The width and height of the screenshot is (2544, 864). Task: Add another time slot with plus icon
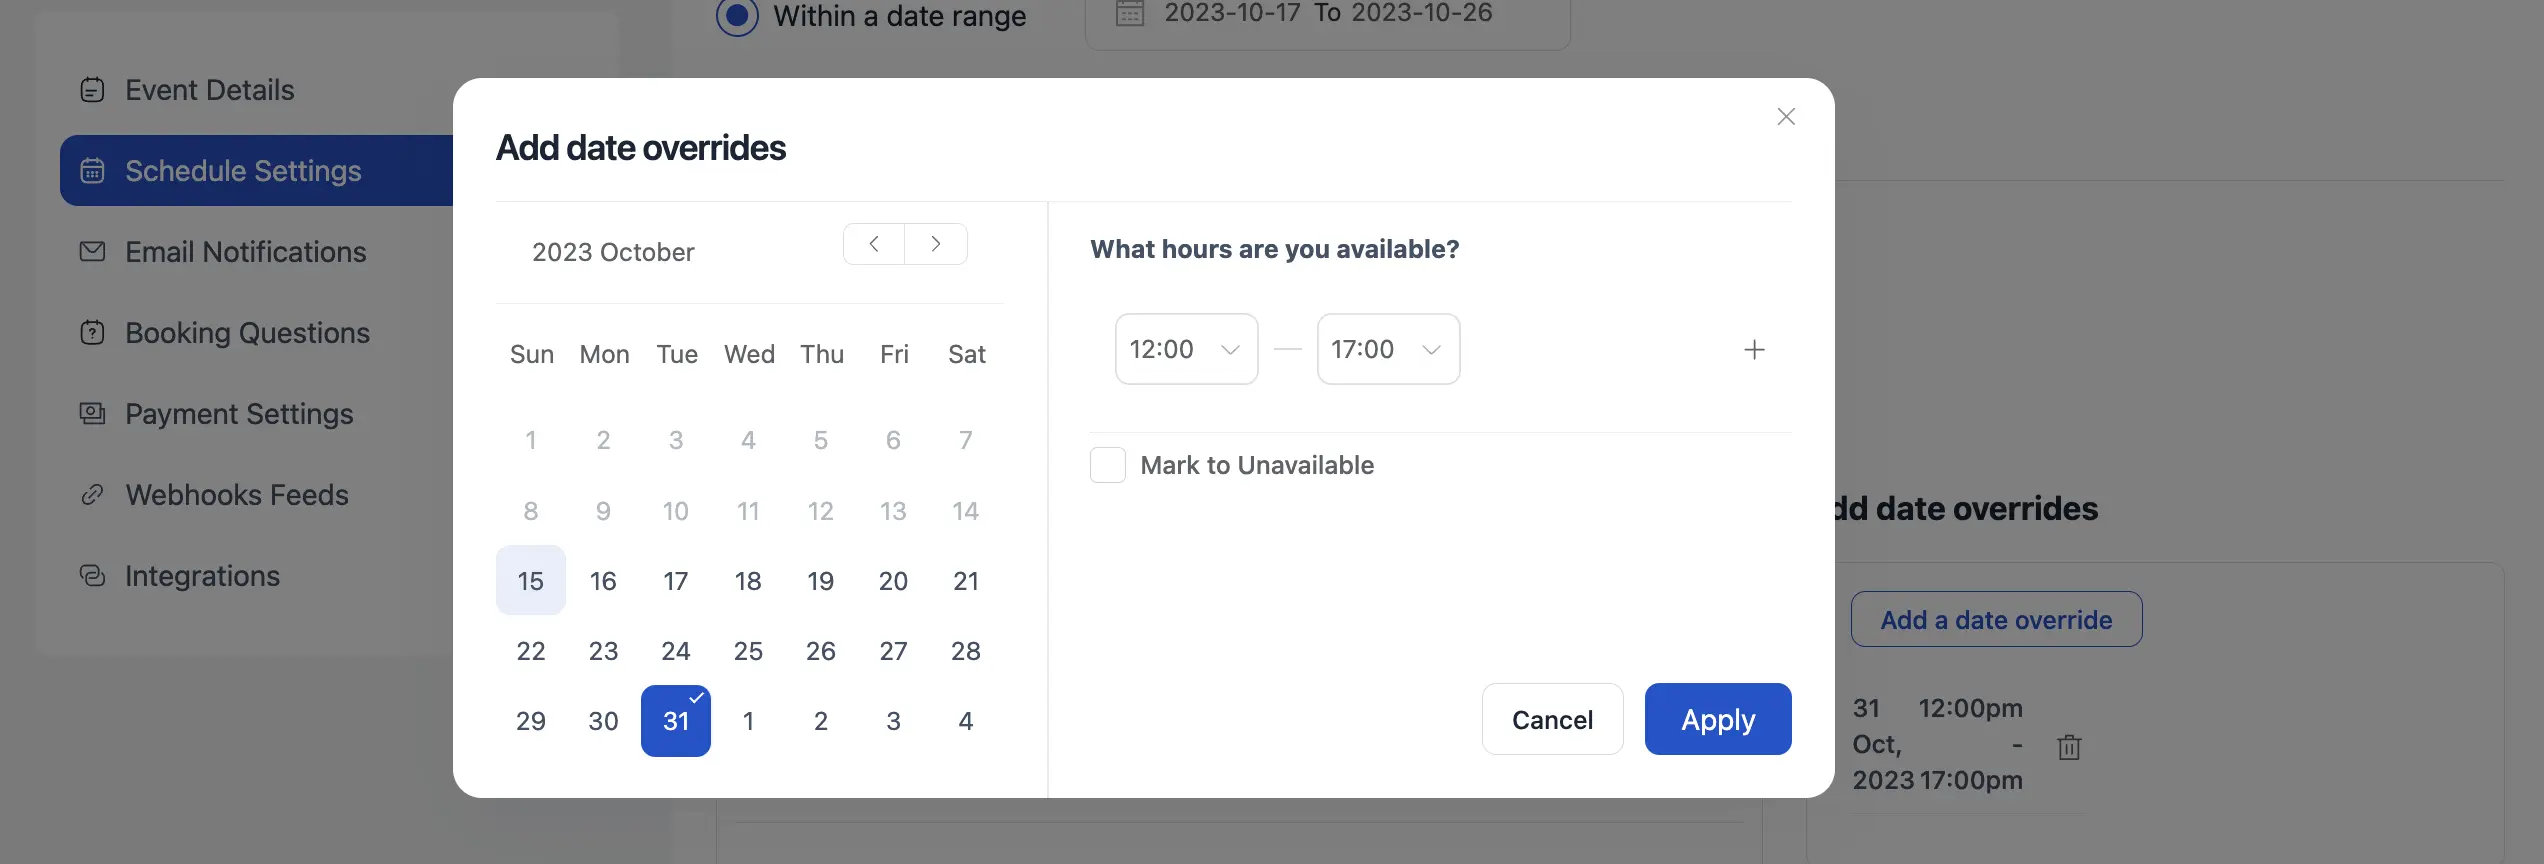point(1754,349)
